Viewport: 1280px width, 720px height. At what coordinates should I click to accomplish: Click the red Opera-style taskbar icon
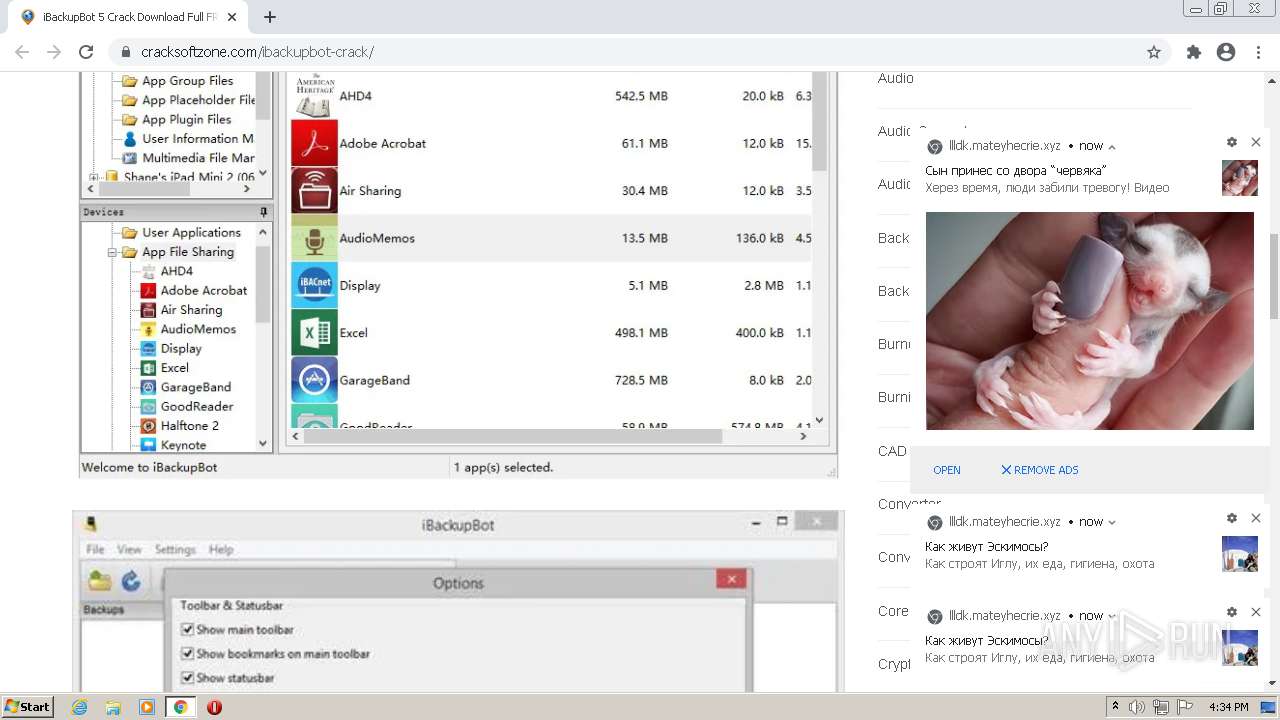pyautogui.click(x=214, y=707)
